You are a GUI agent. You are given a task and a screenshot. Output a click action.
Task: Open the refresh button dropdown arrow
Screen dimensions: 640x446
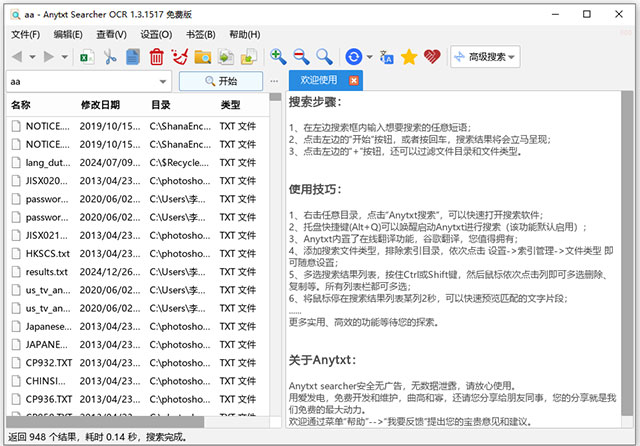point(369,57)
